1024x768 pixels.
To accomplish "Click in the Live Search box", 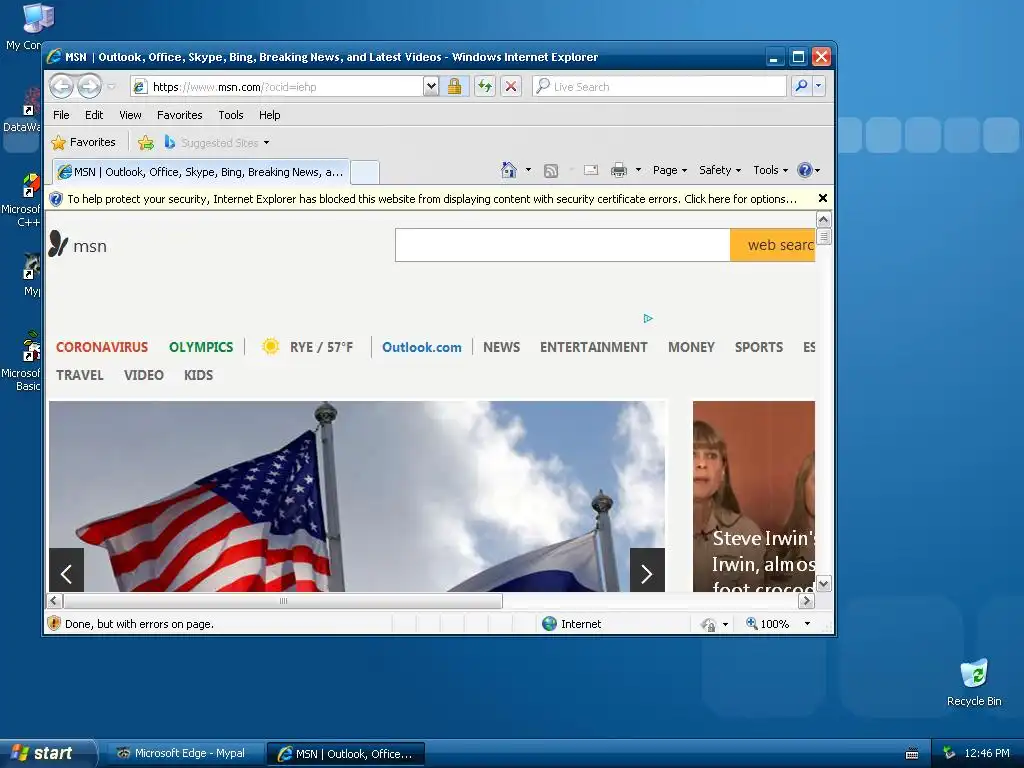I will [x=660, y=86].
